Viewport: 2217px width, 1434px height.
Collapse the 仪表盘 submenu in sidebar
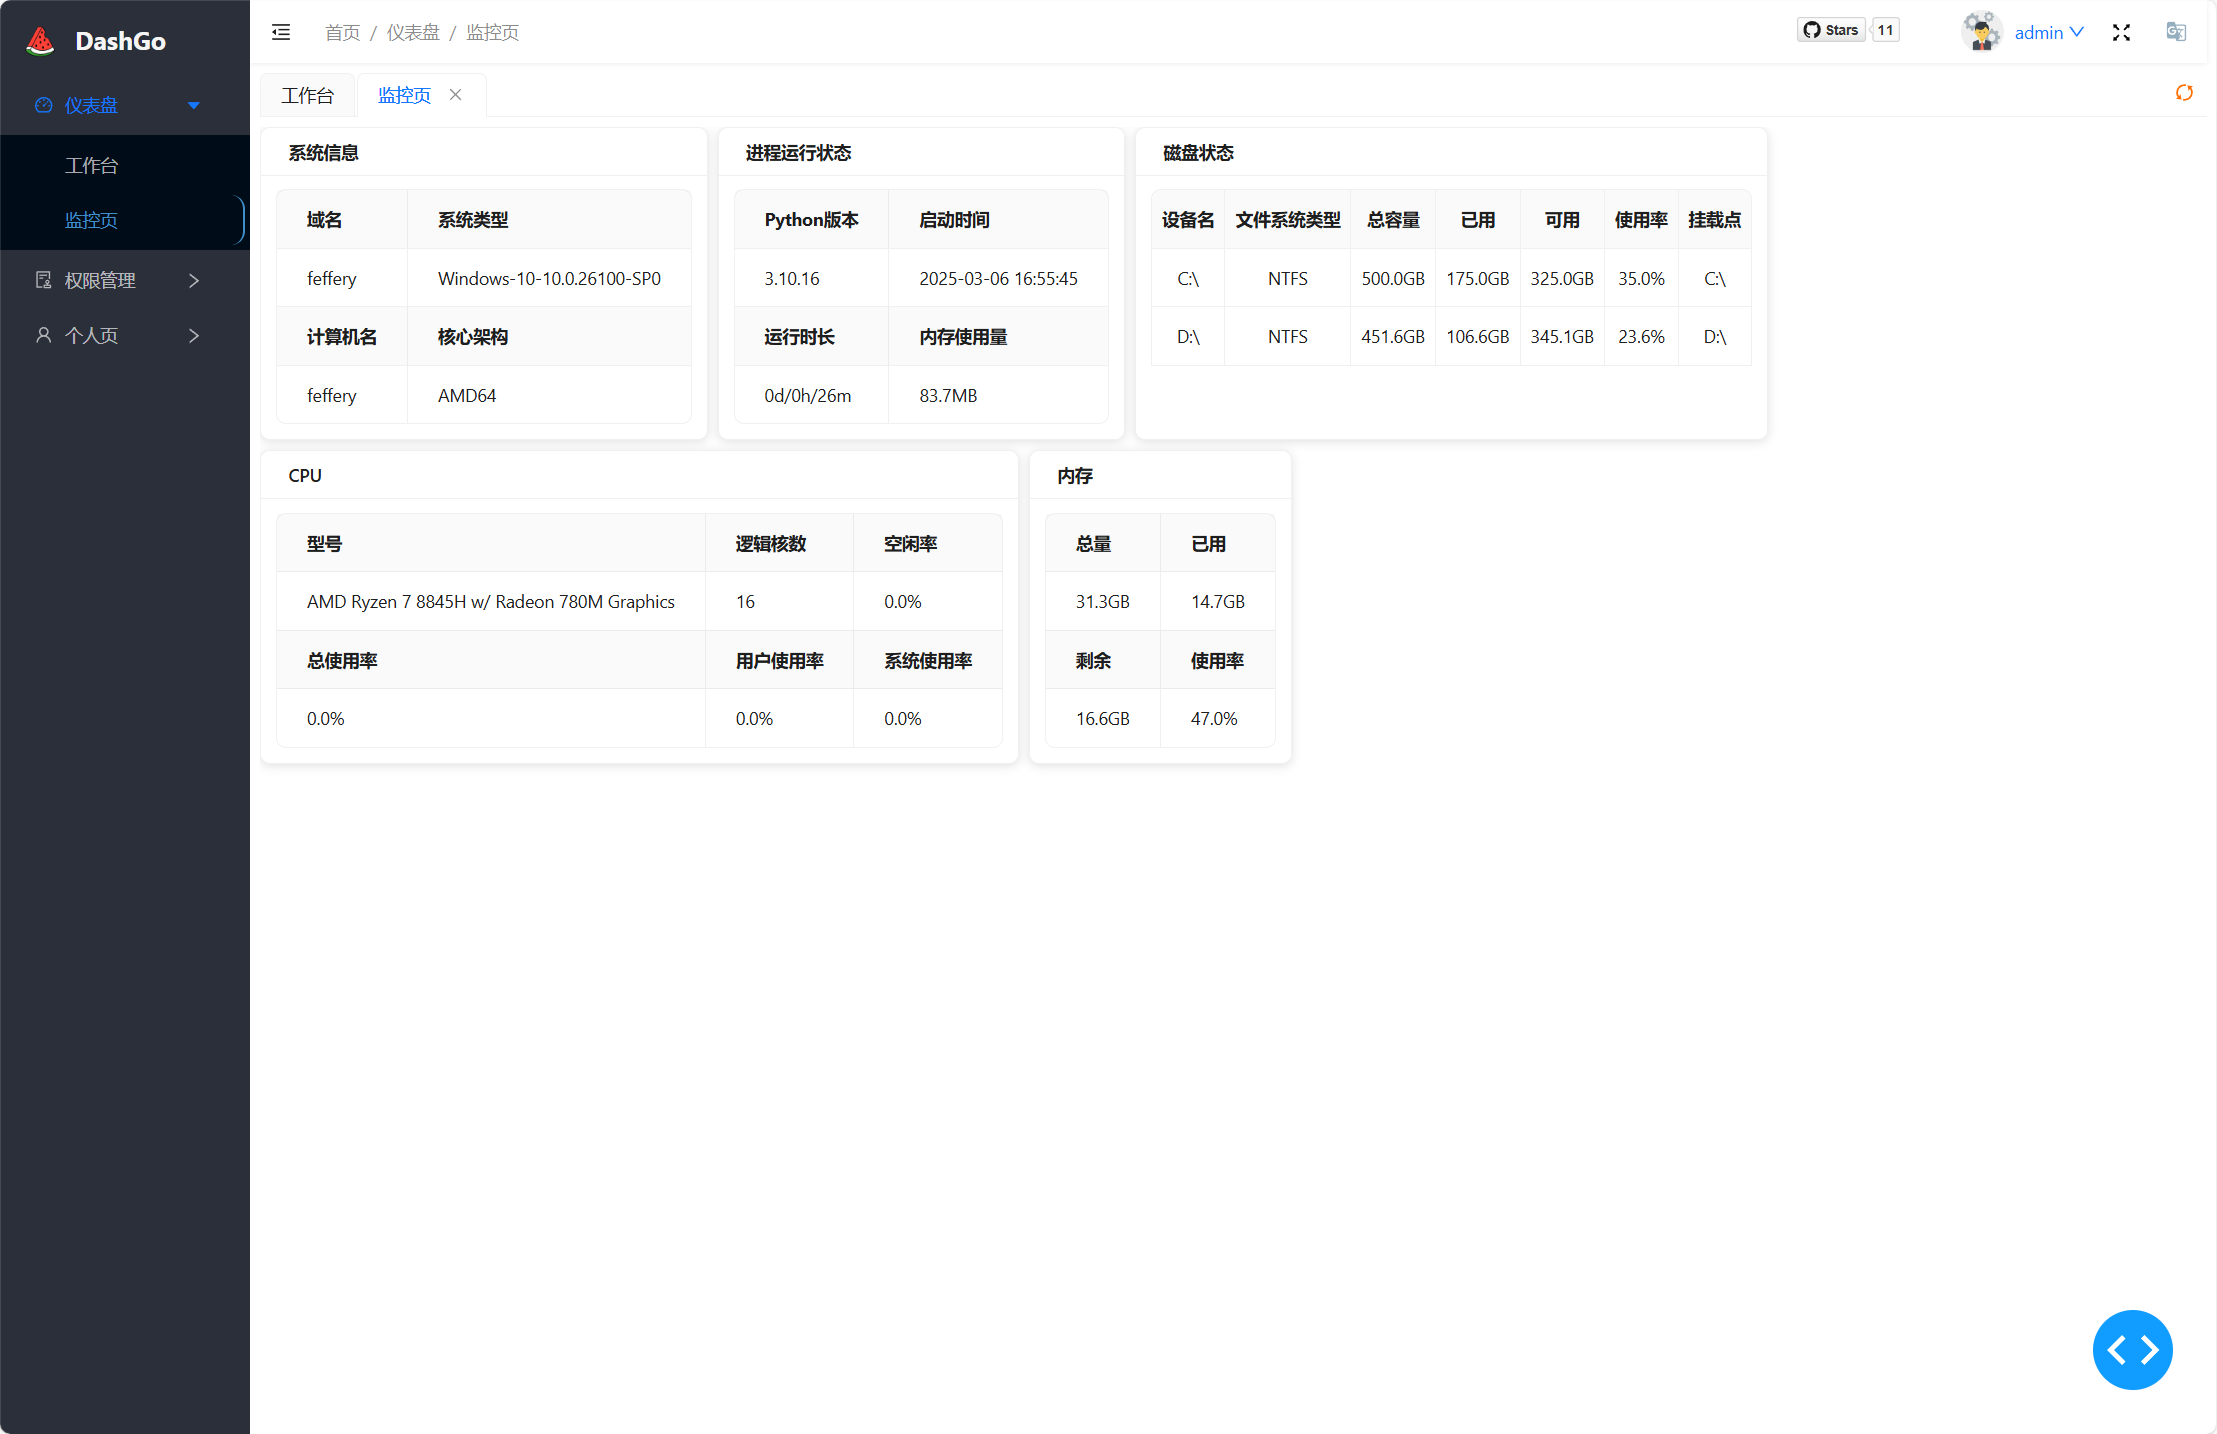[193, 105]
